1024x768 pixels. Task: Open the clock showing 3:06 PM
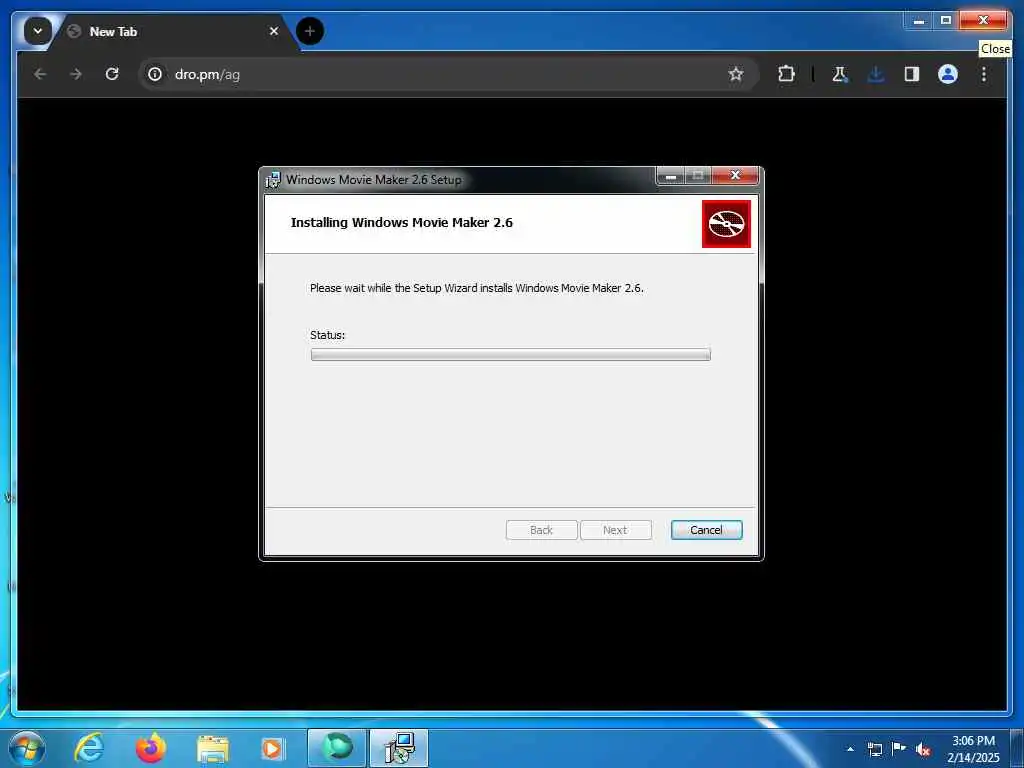(973, 749)
